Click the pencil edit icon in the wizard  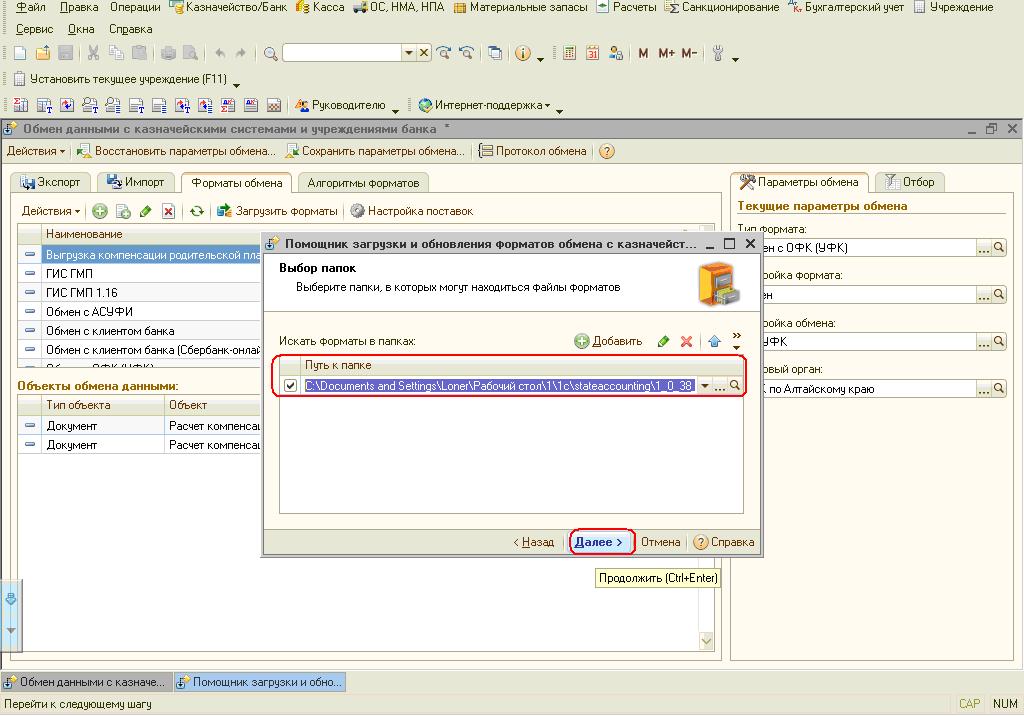663,341
